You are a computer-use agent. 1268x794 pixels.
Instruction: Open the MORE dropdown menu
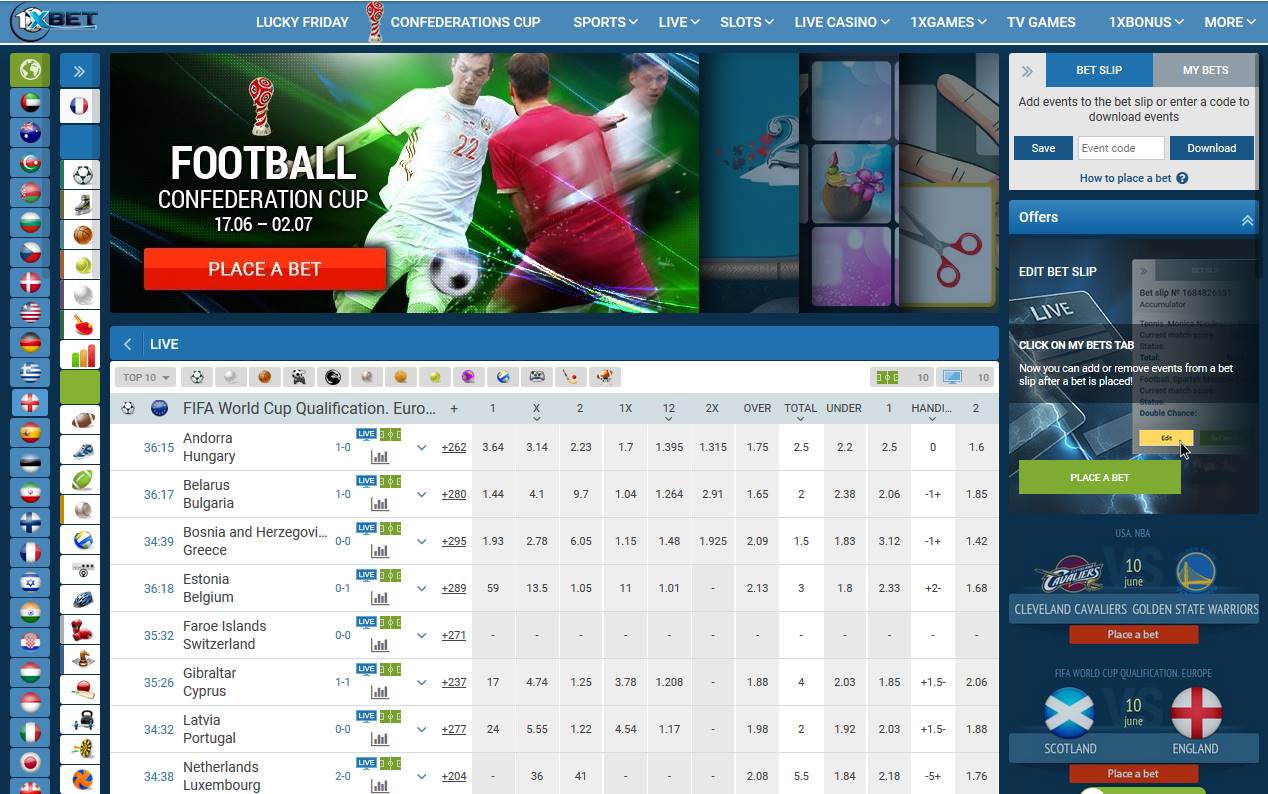pos(1230,22)
